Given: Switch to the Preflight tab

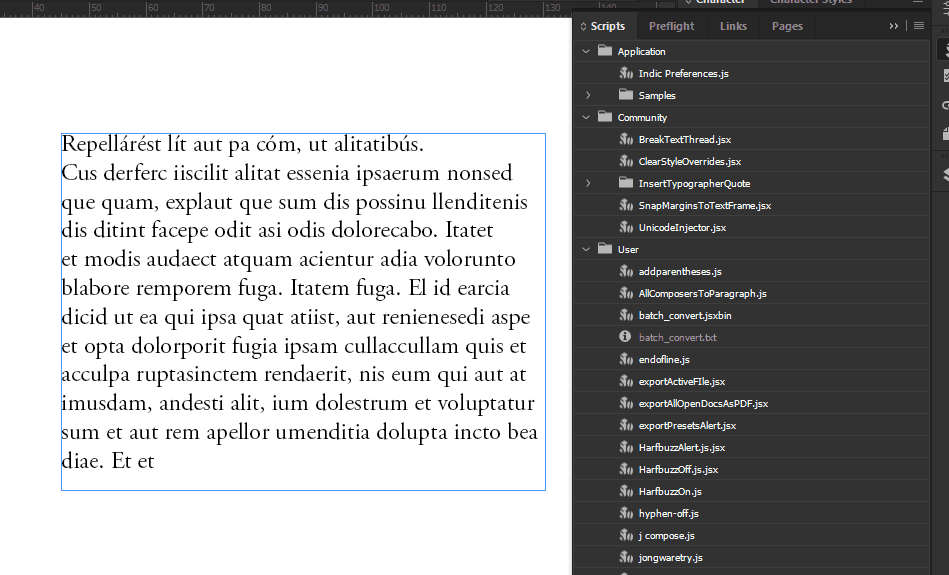Looking at the screenshot, I should point(671,26).
